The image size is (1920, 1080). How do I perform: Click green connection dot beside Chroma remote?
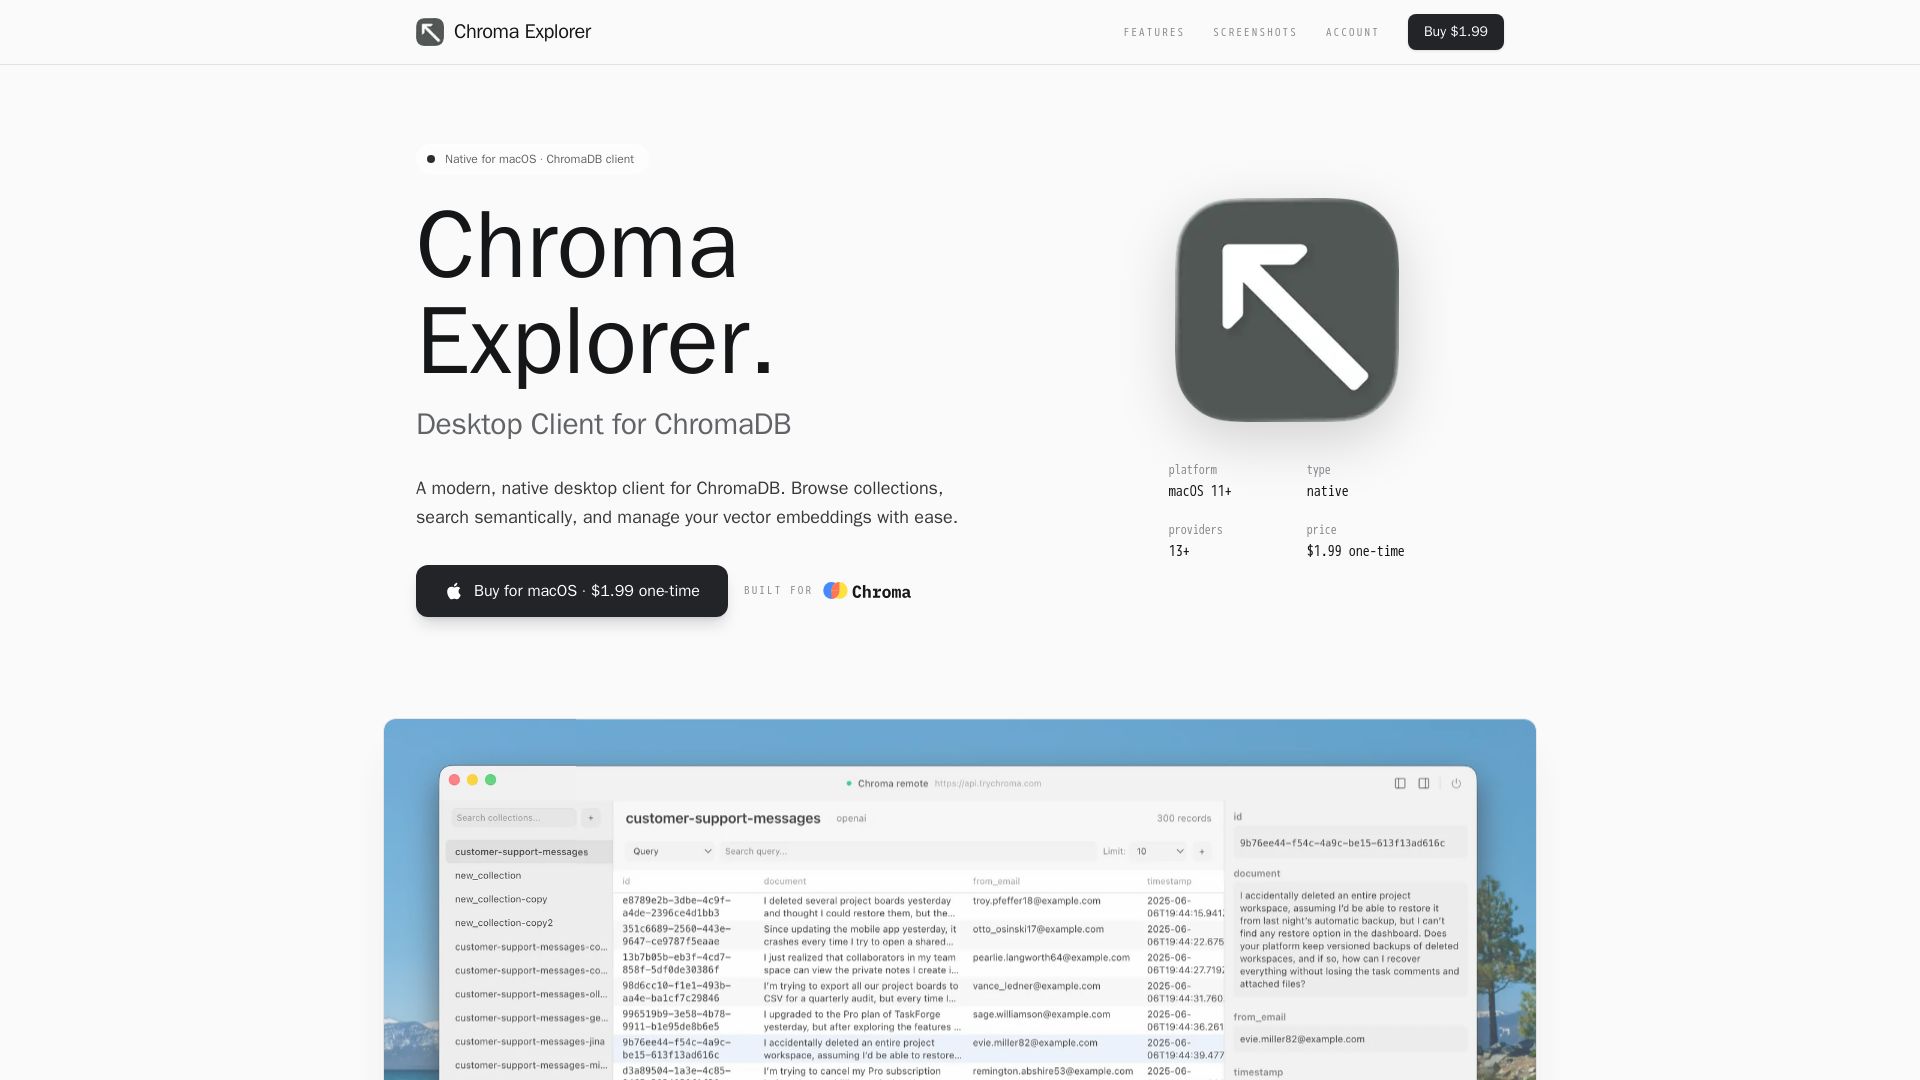pyautogui.click(x=849, y=784)
